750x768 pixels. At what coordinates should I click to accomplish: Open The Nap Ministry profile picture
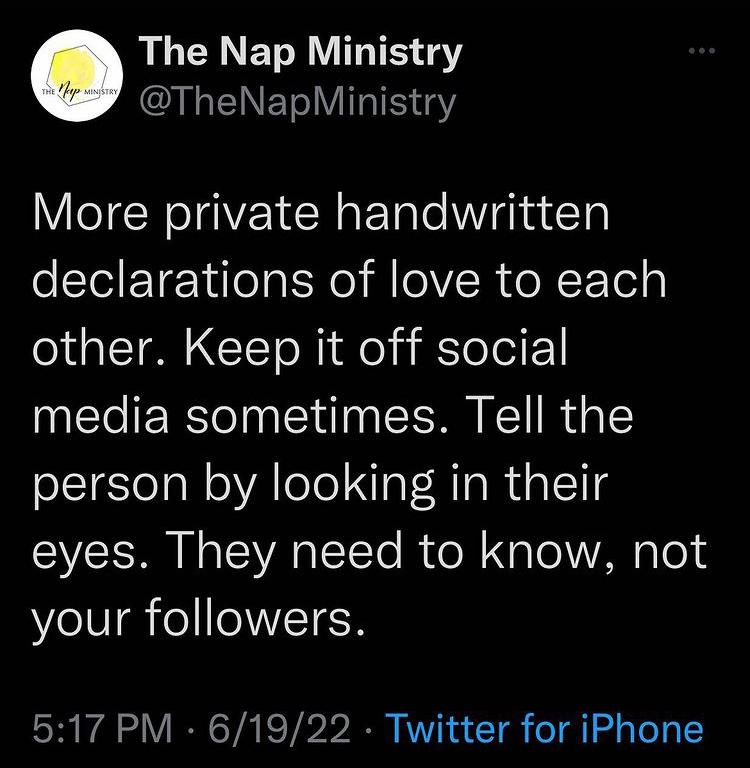click(76, 75)
